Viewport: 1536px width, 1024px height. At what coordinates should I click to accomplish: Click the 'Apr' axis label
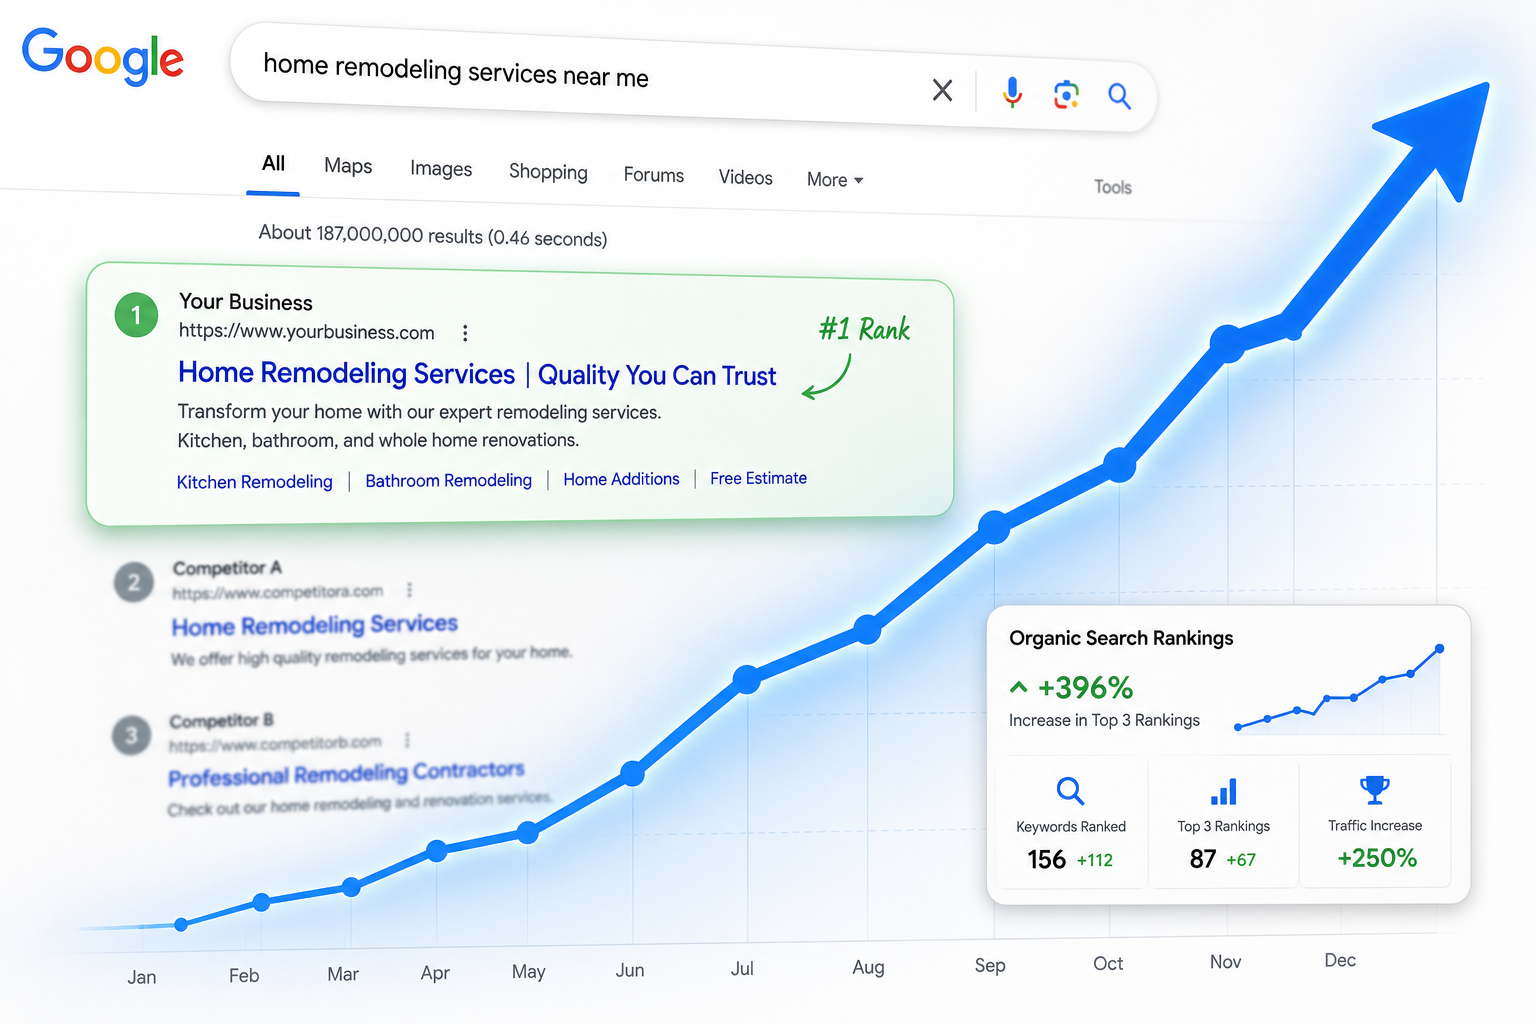click(435, 973)
